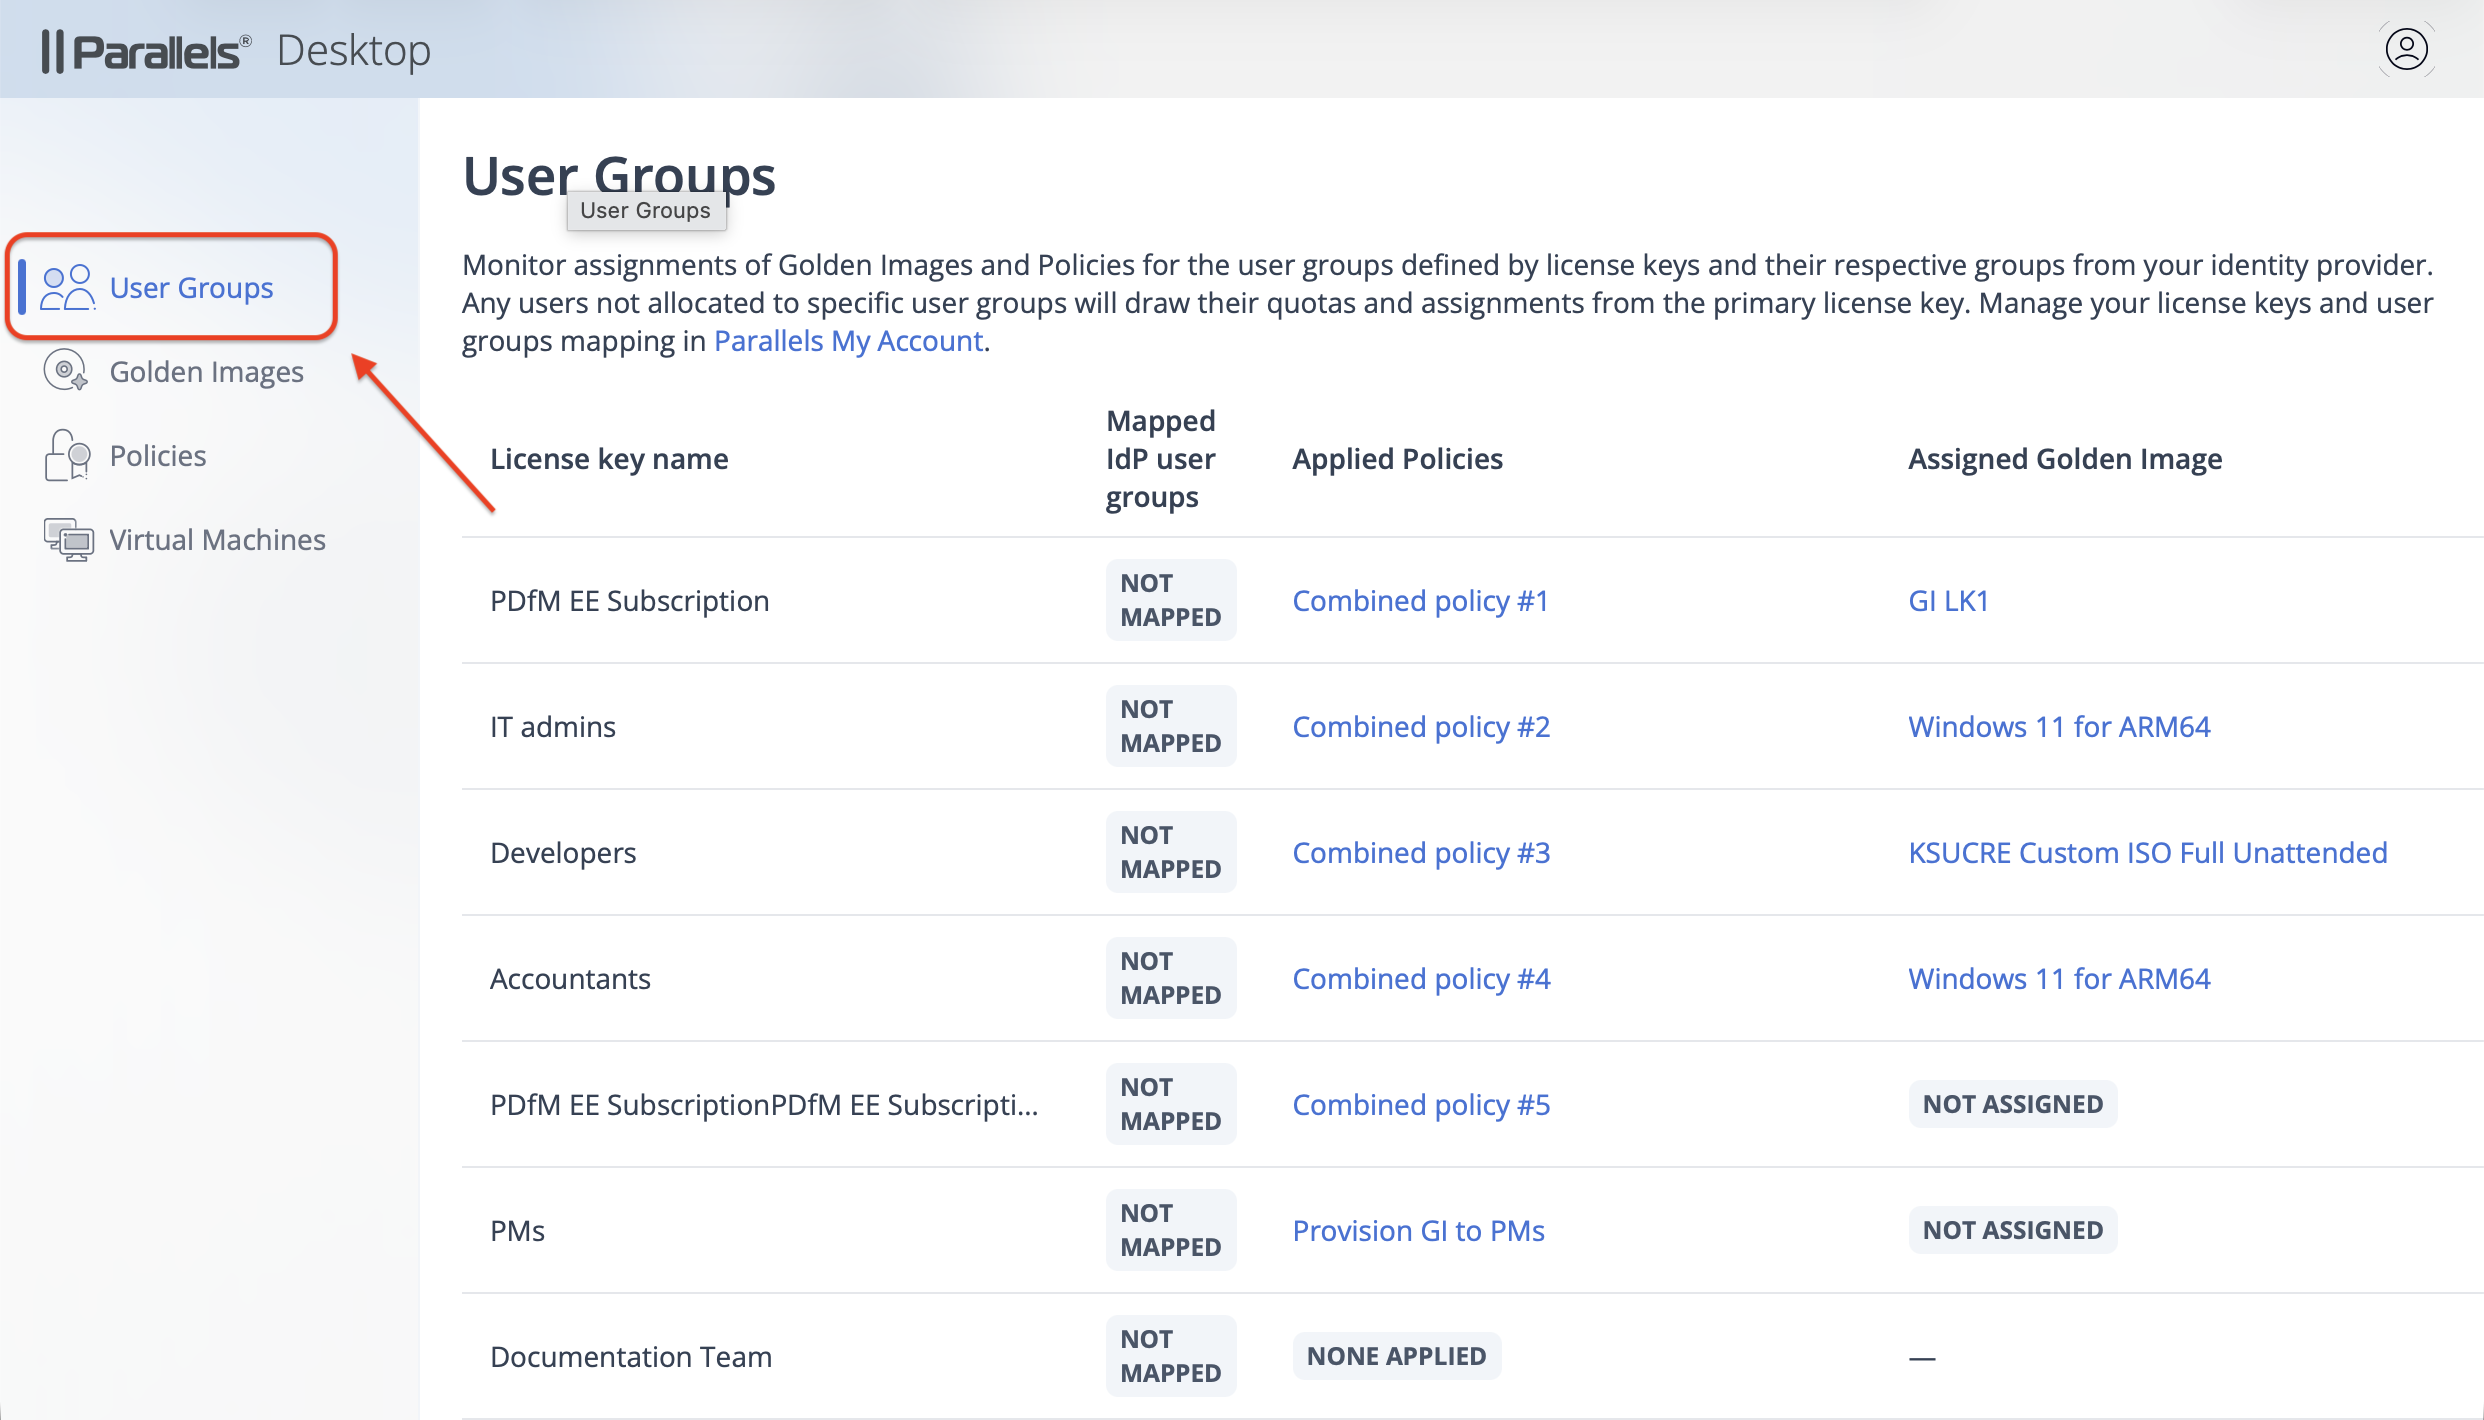Click the NONE APPLIED badge for Documentation Team
Viewport: 2484px width, 1420px height.
[x=1396, y=1356]
